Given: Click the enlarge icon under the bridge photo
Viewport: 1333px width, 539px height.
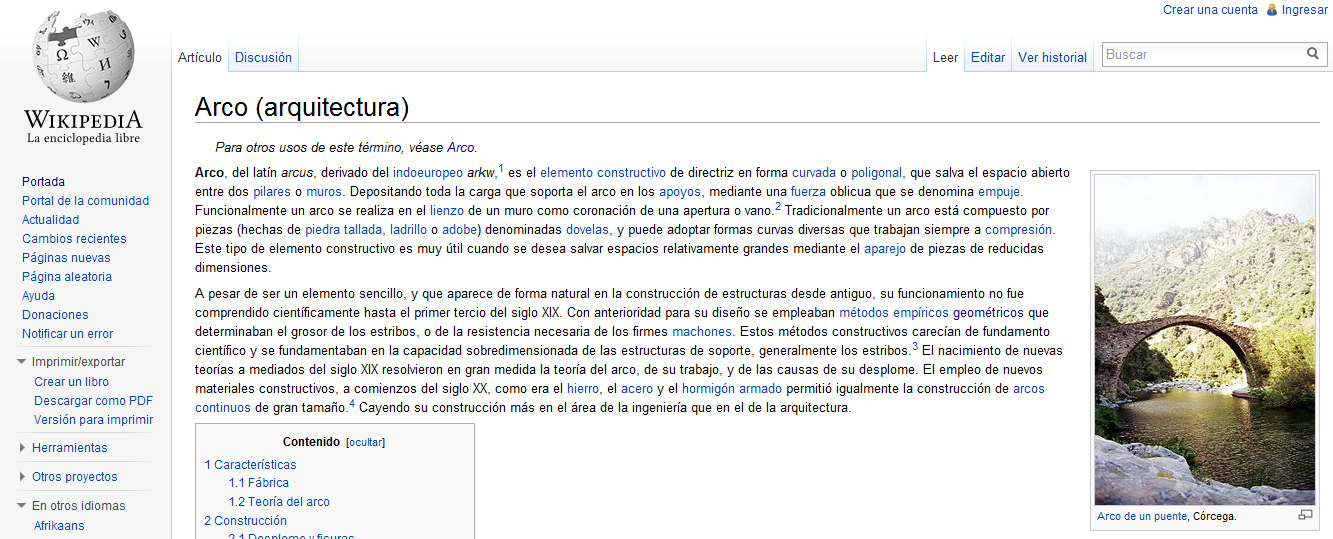Looking at the screenshot, I should [1305, 515].
